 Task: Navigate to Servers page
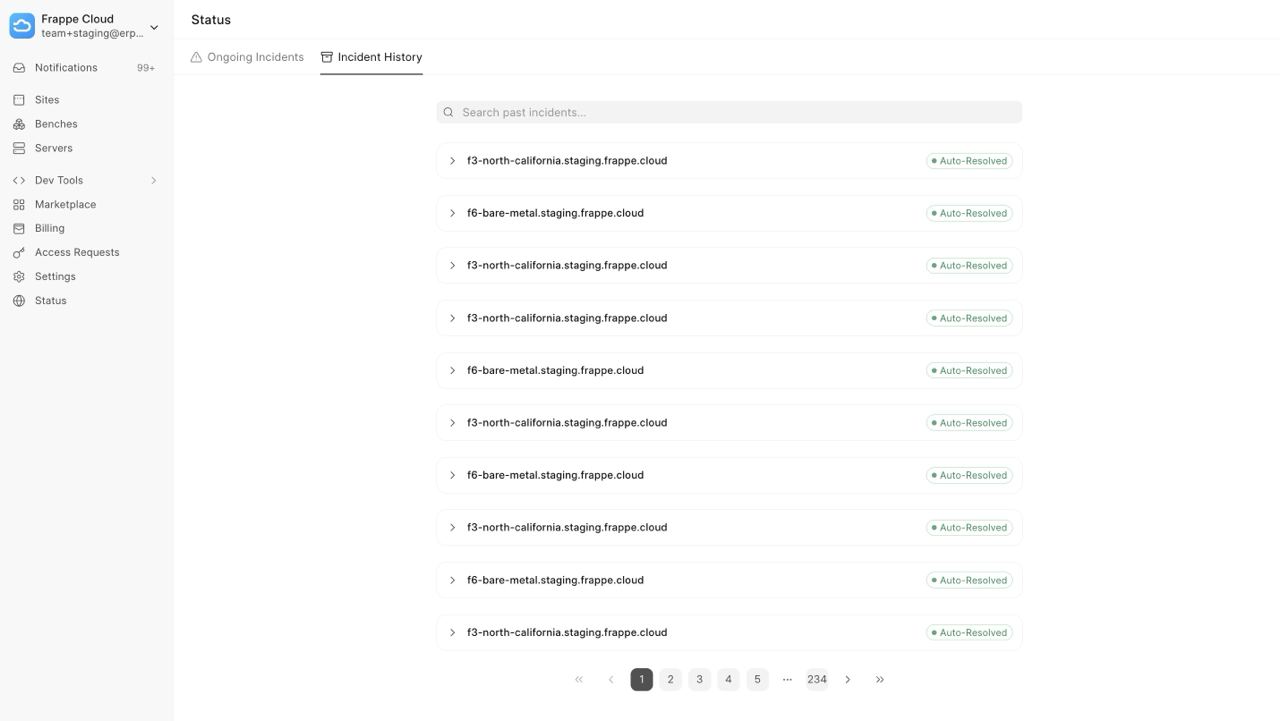(x=54, y=148)
